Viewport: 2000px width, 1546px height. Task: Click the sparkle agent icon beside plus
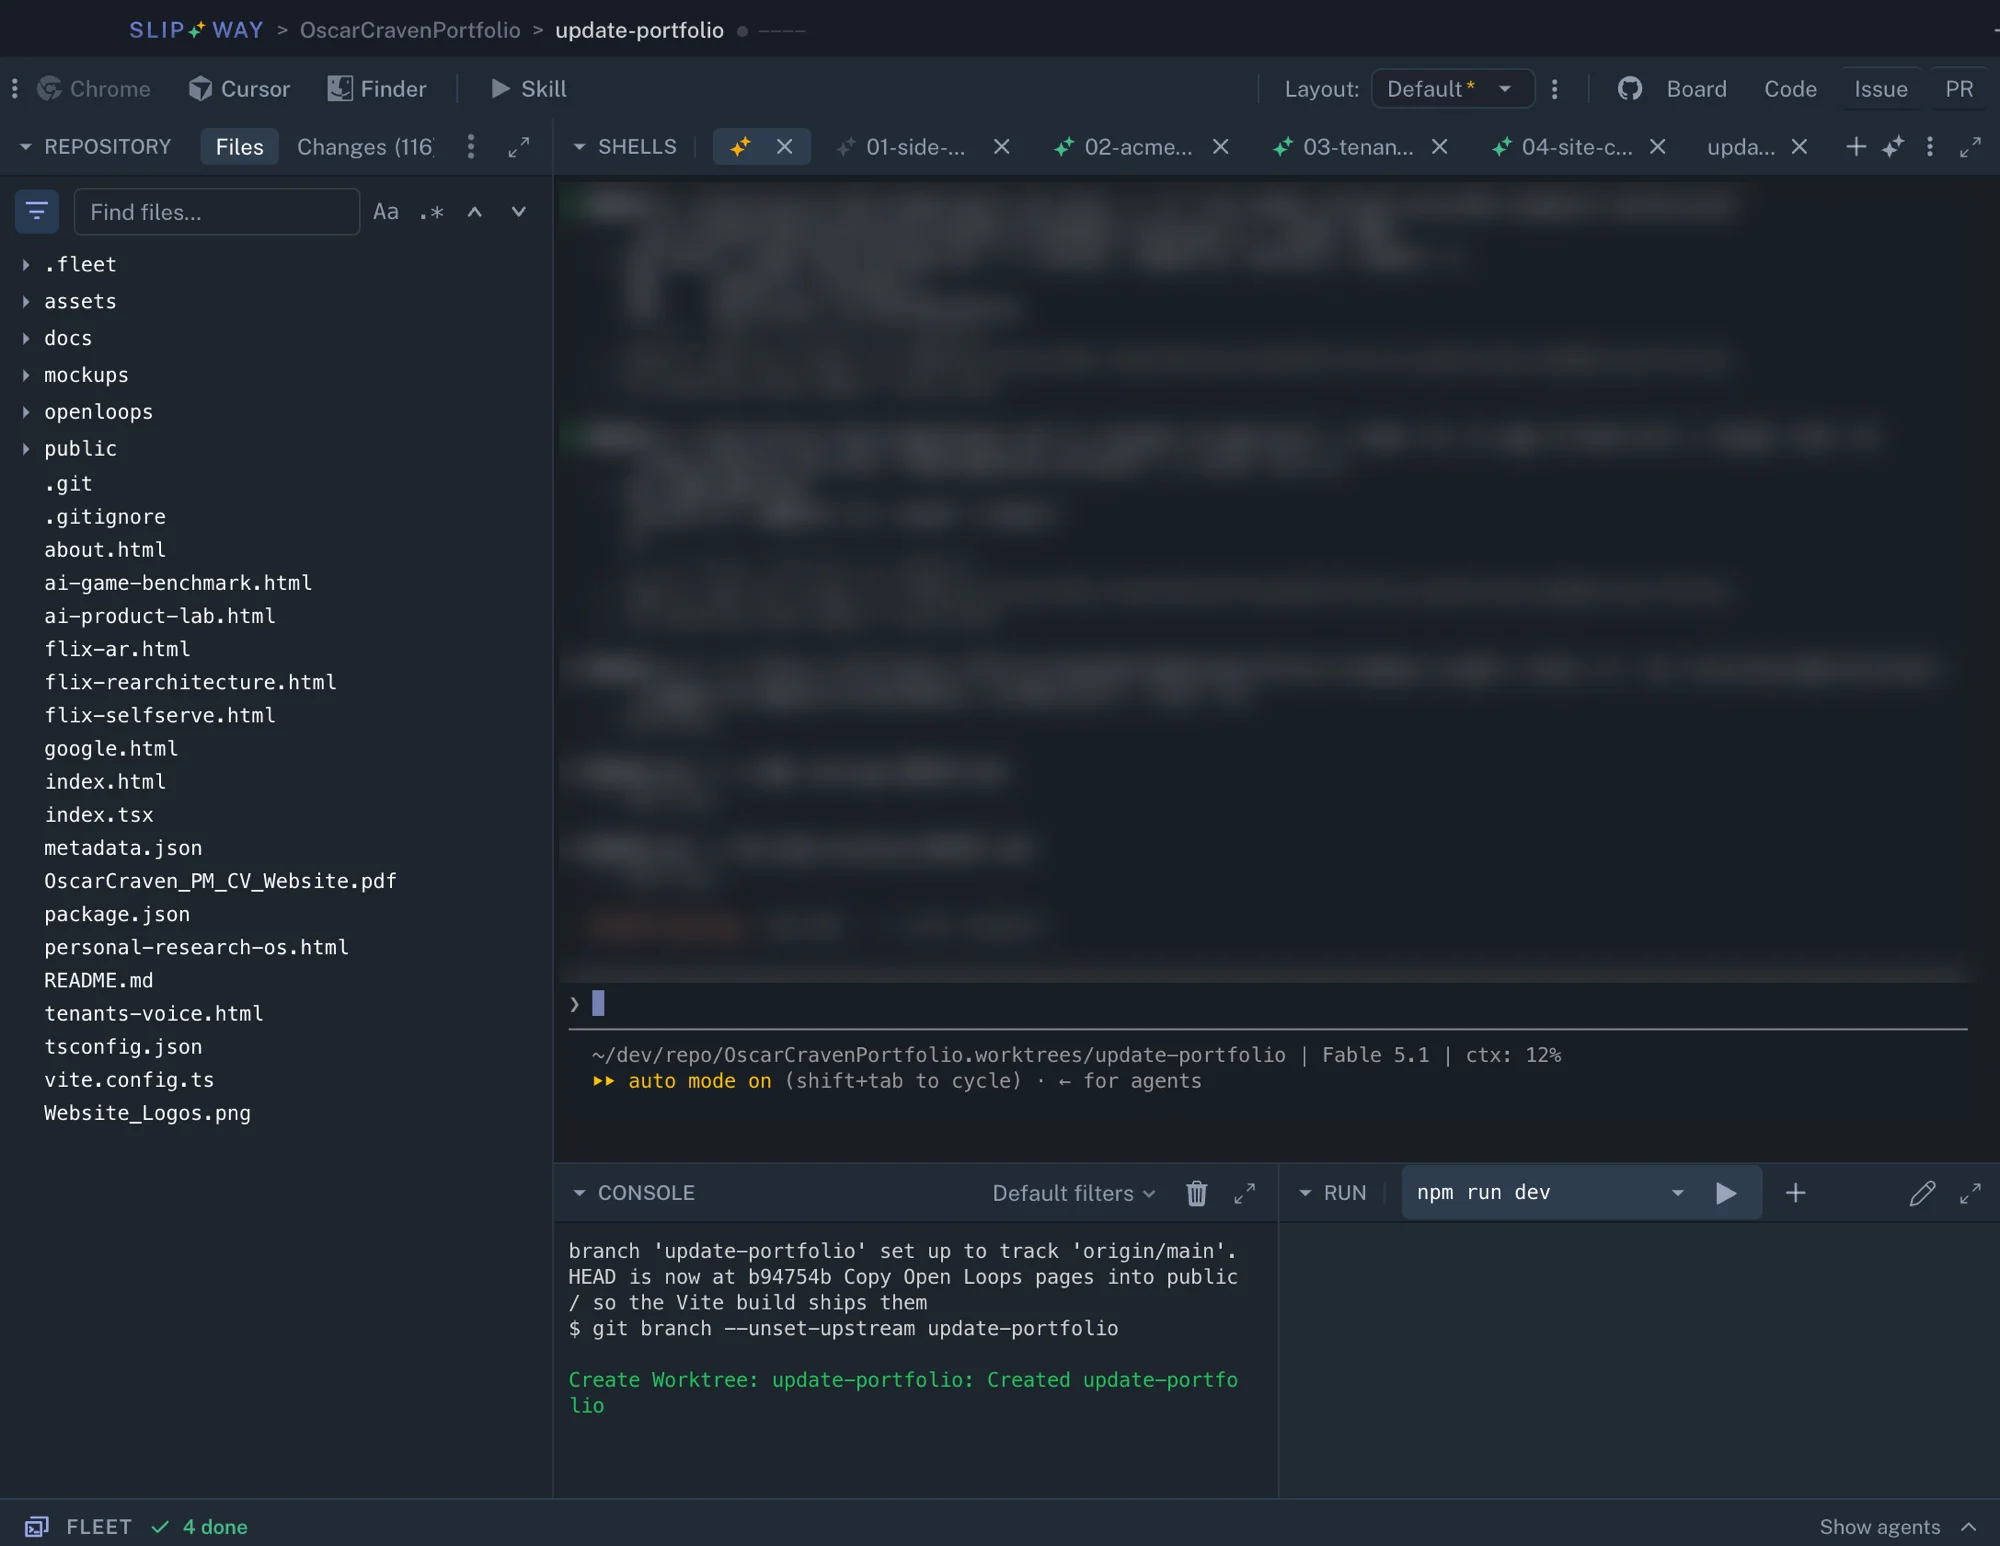pyautogui.click(x=1892, y=147)
